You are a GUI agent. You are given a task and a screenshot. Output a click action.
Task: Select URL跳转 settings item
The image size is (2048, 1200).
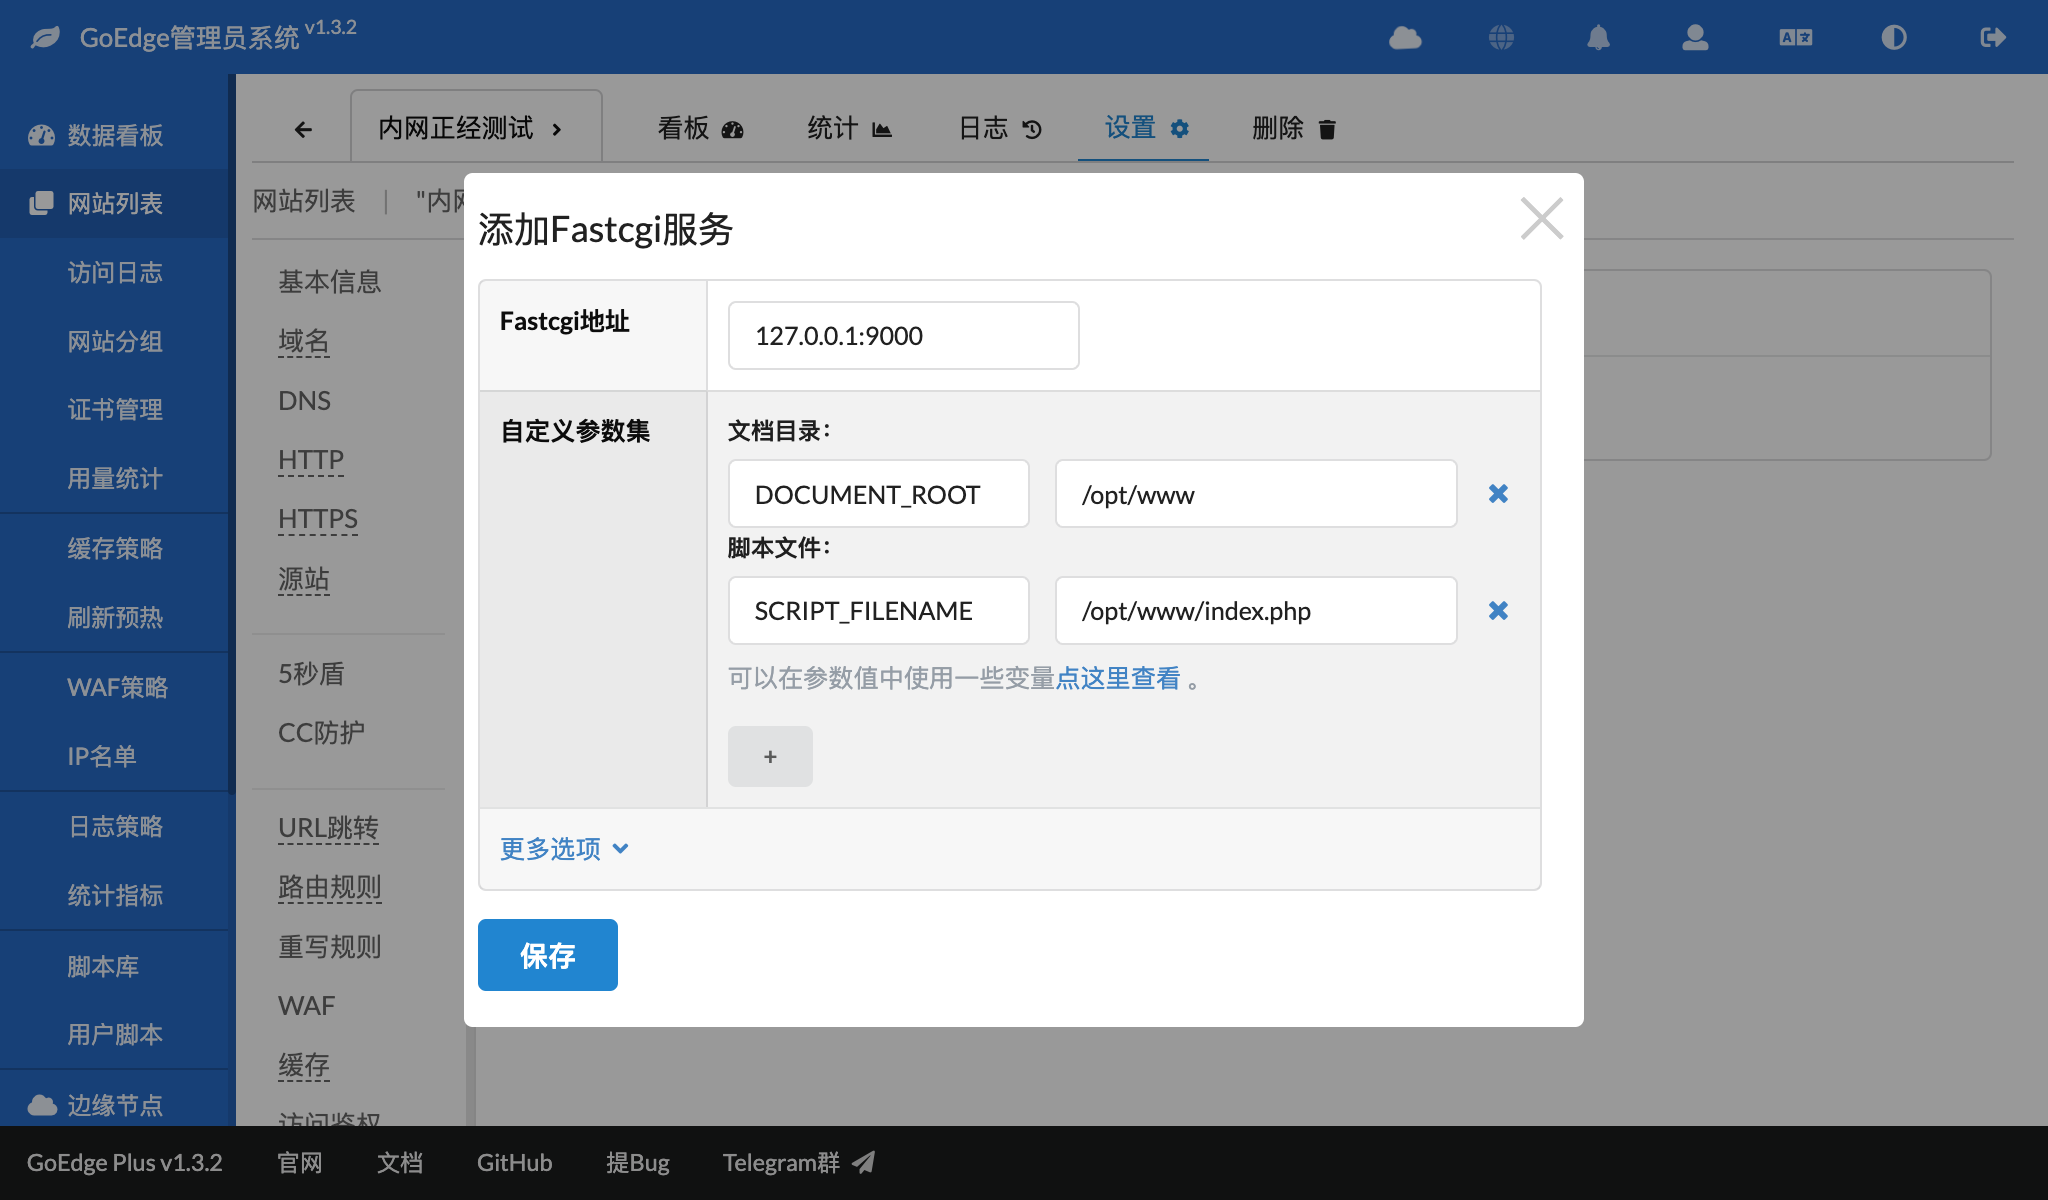coord(328,827)
